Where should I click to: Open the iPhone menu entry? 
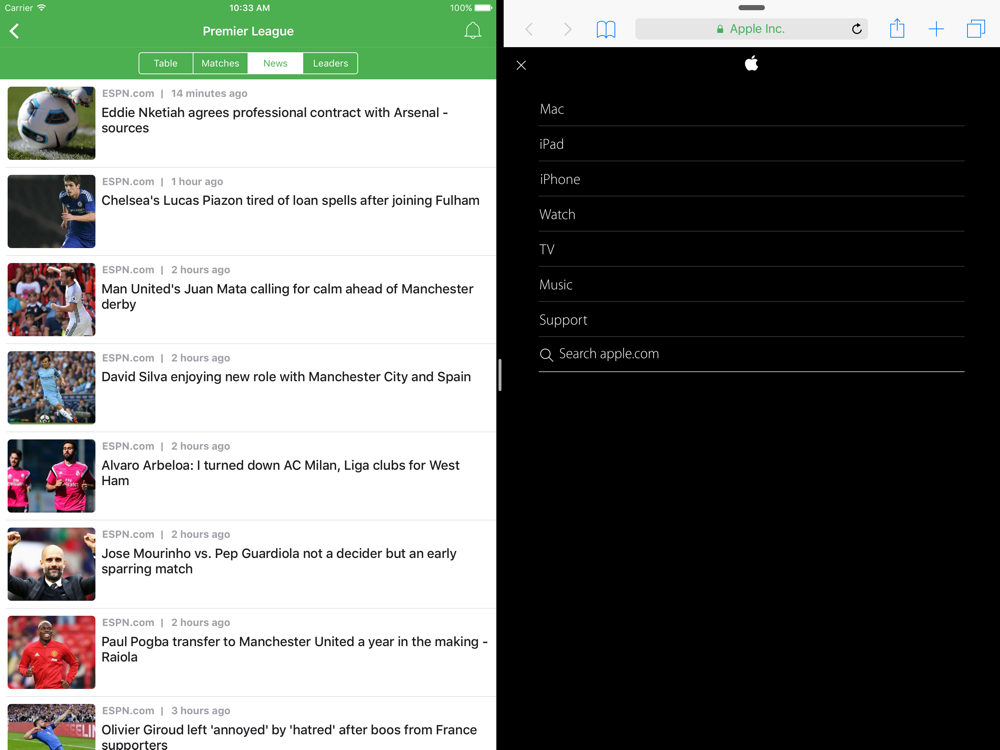(x=751, y=179)
